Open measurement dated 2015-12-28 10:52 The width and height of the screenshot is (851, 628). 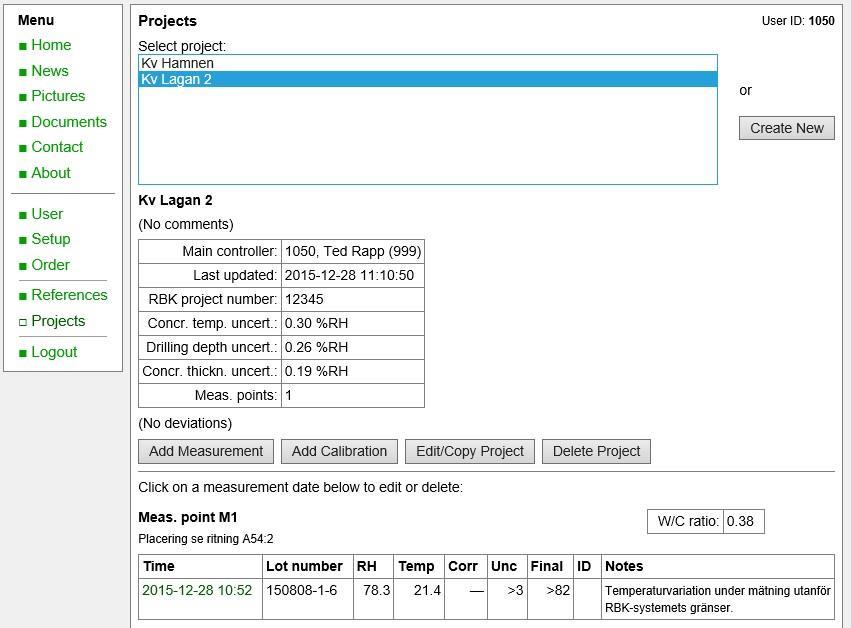click(197, 590)
